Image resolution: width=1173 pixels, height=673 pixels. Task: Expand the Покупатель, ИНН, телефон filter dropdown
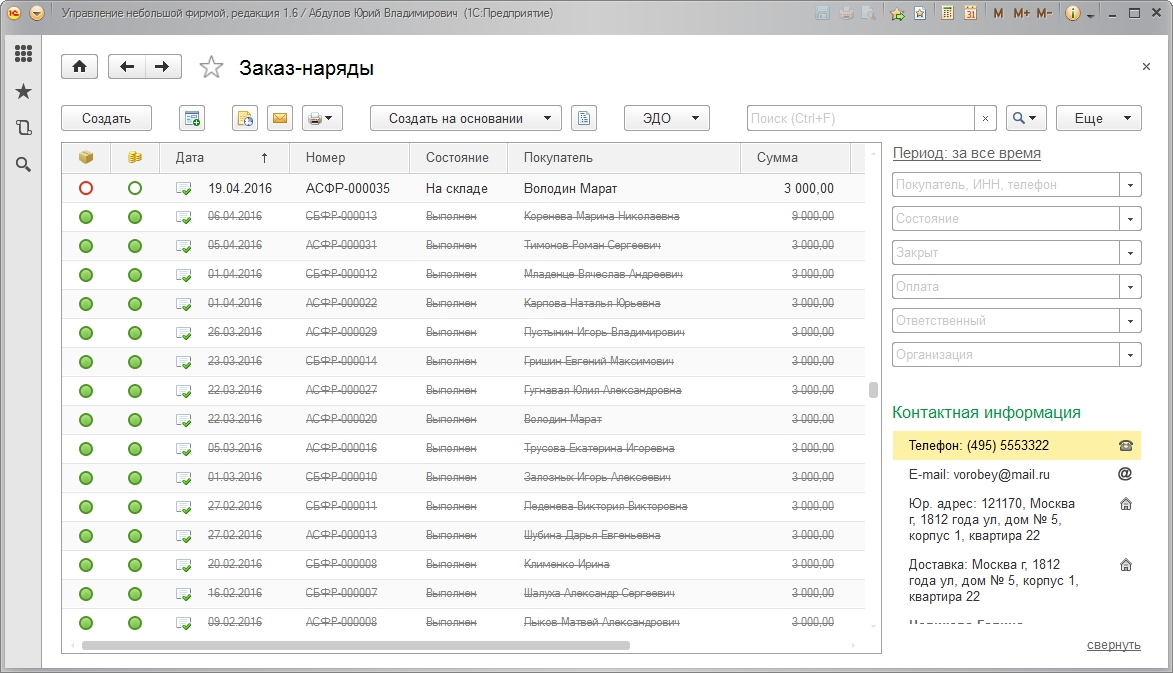coord(1130,185)
